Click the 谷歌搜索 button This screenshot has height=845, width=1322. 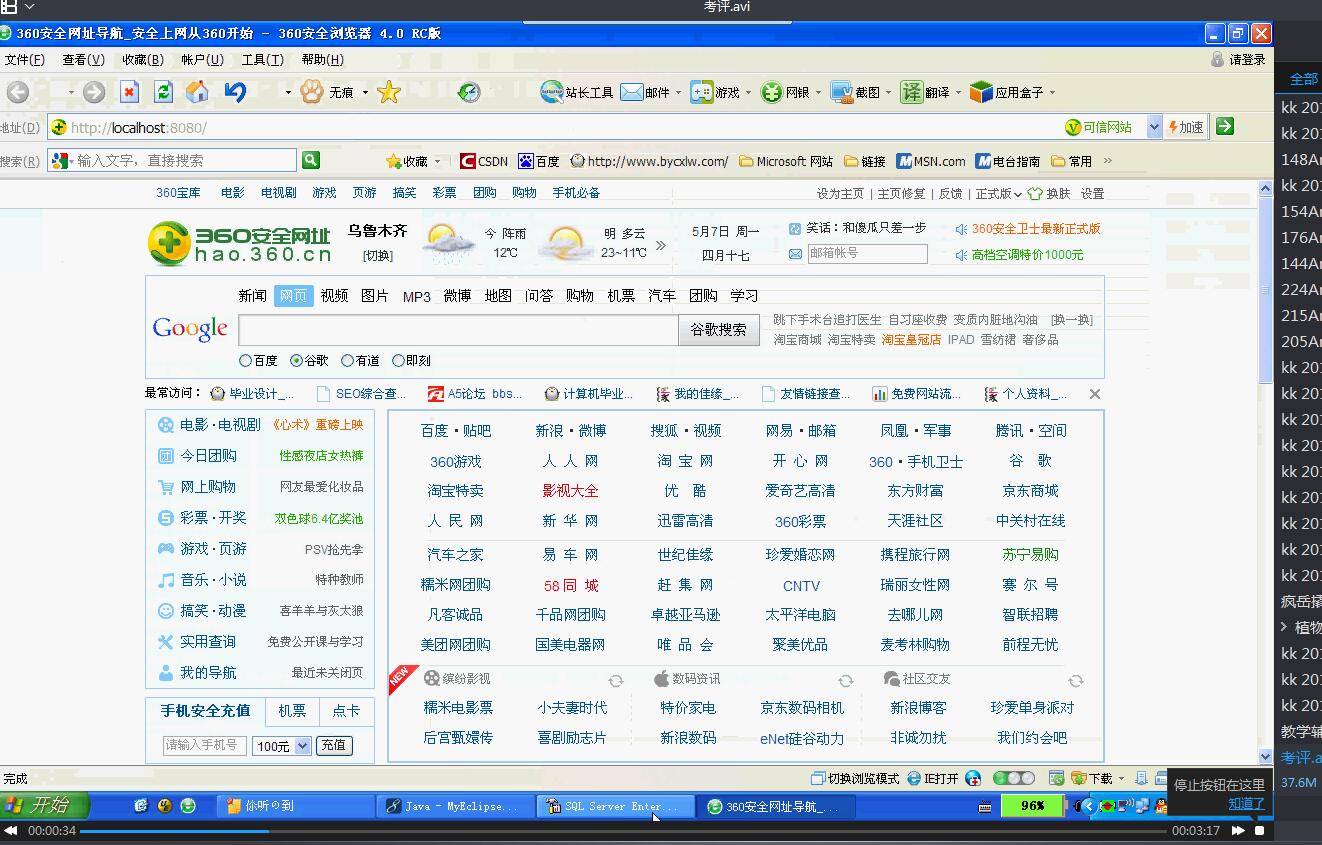[718, 329]
